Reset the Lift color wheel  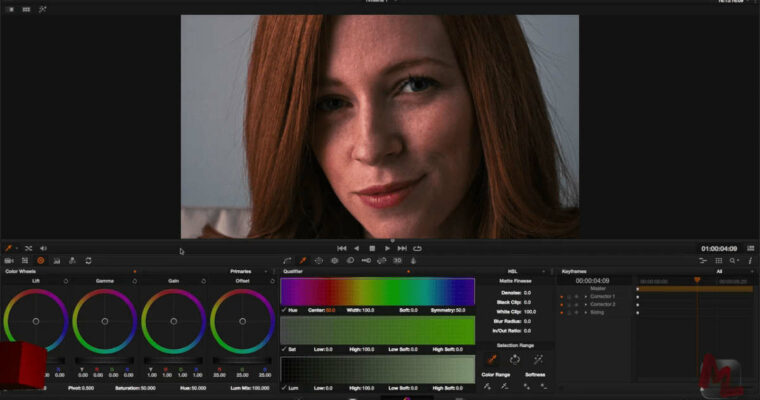(66, 281)
